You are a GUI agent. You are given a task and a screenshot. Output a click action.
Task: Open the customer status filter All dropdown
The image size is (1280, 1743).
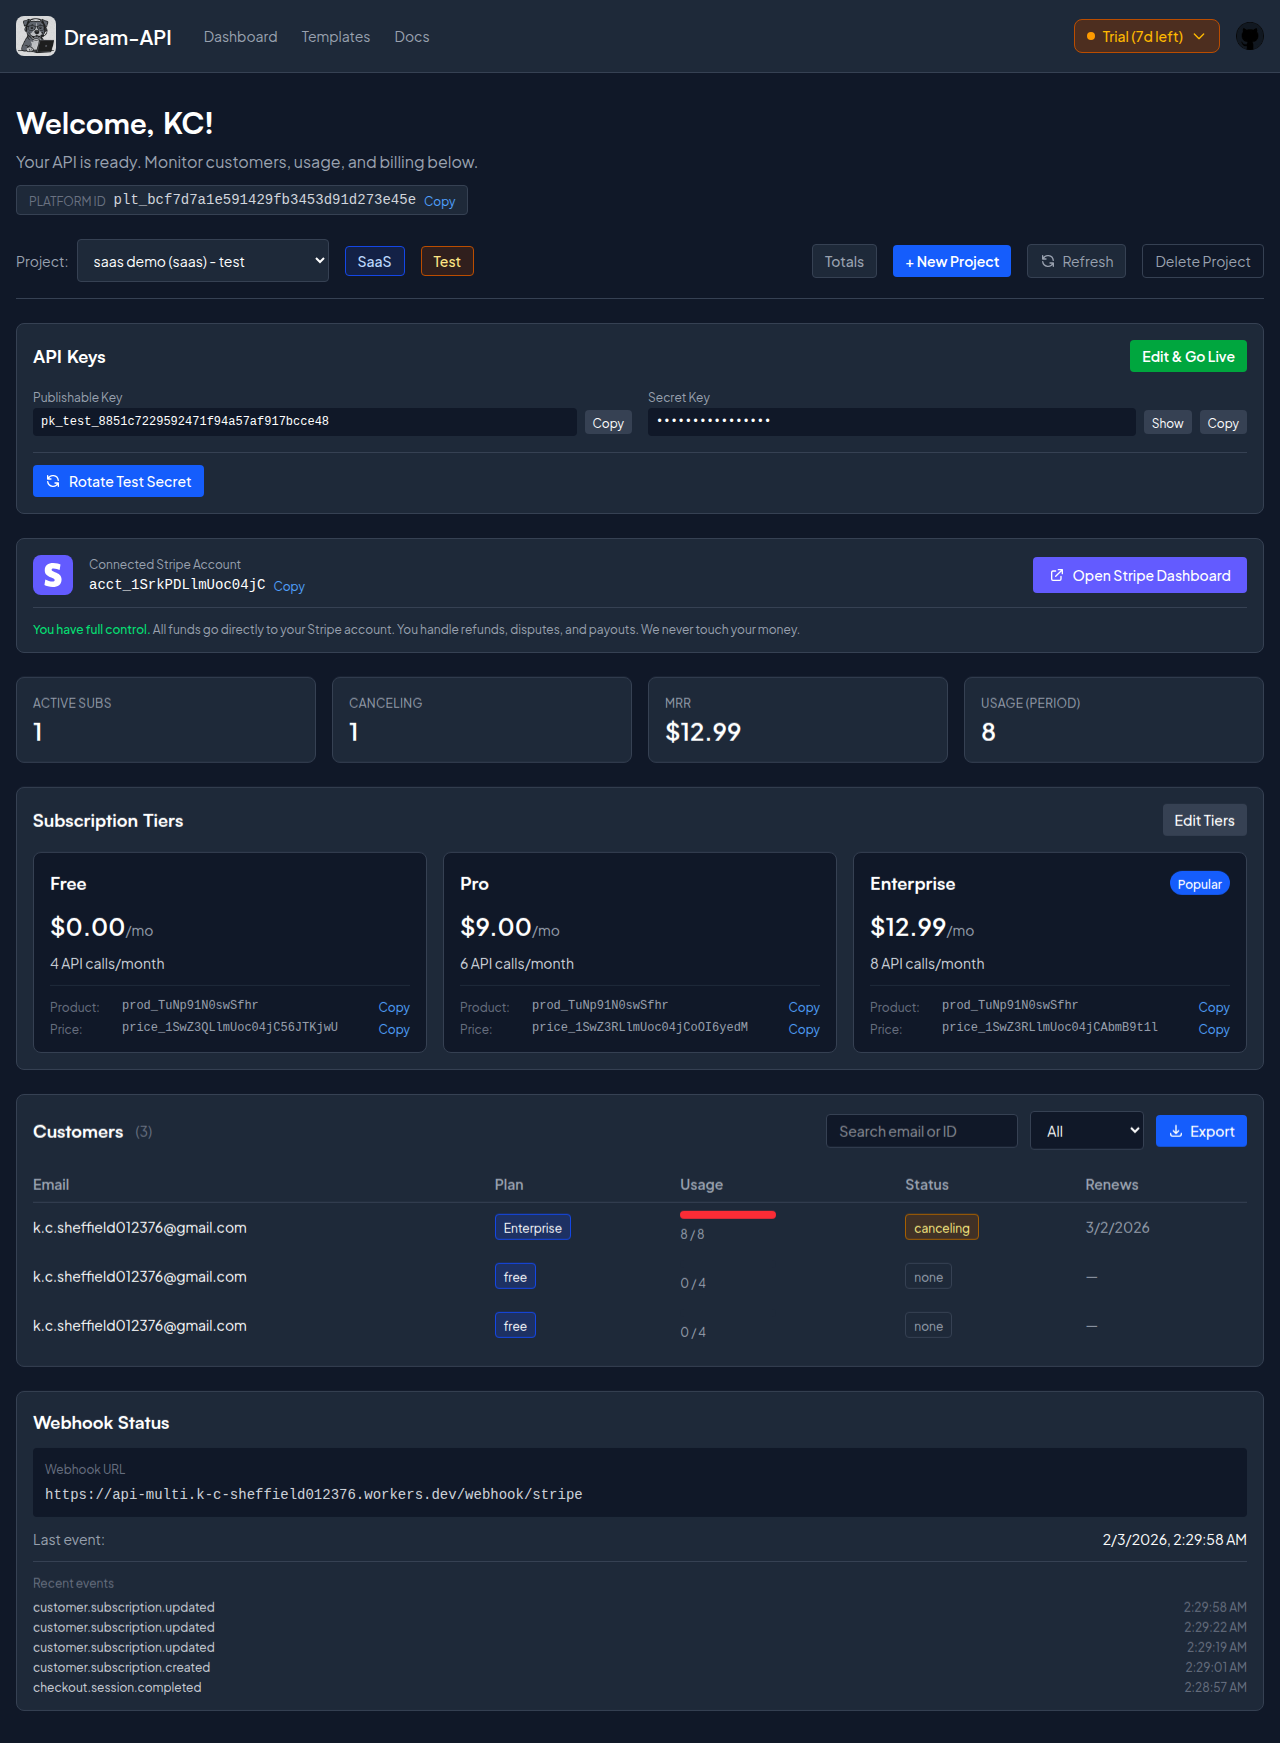[1087, 1131]
